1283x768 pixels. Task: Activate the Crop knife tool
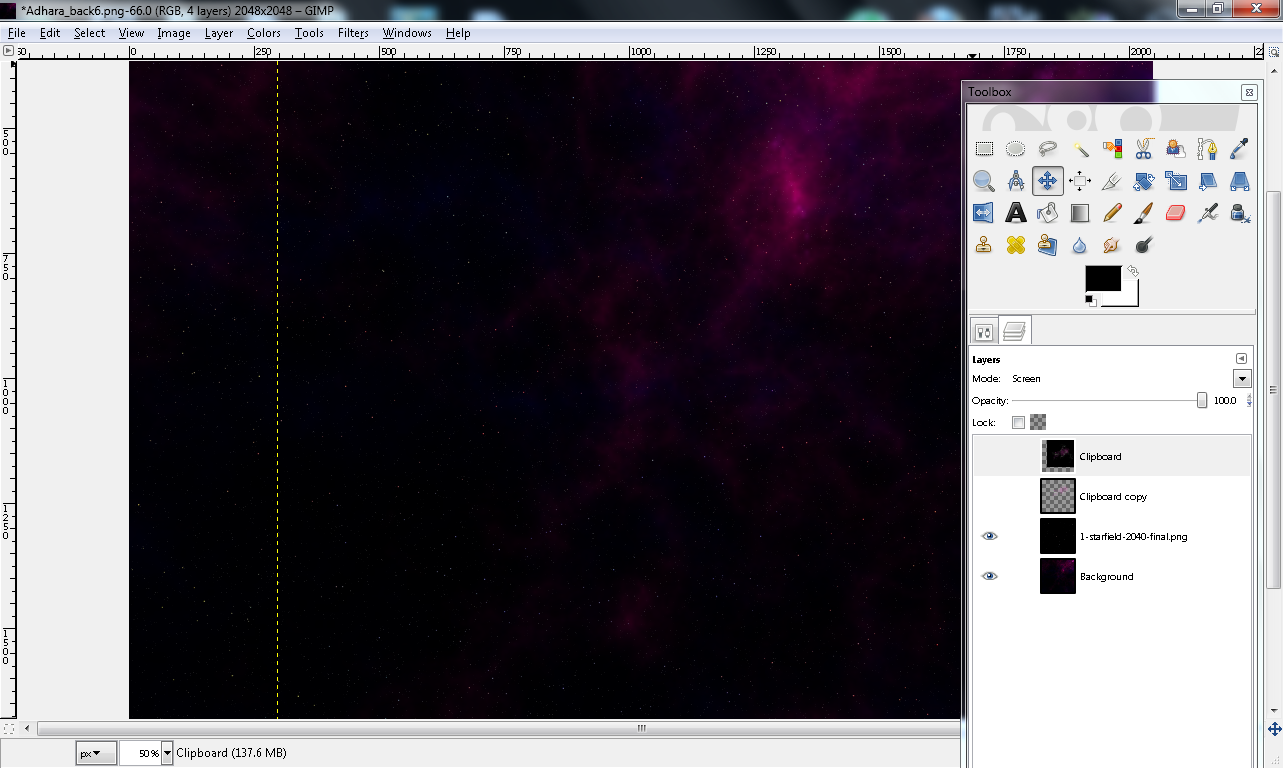1112,181
